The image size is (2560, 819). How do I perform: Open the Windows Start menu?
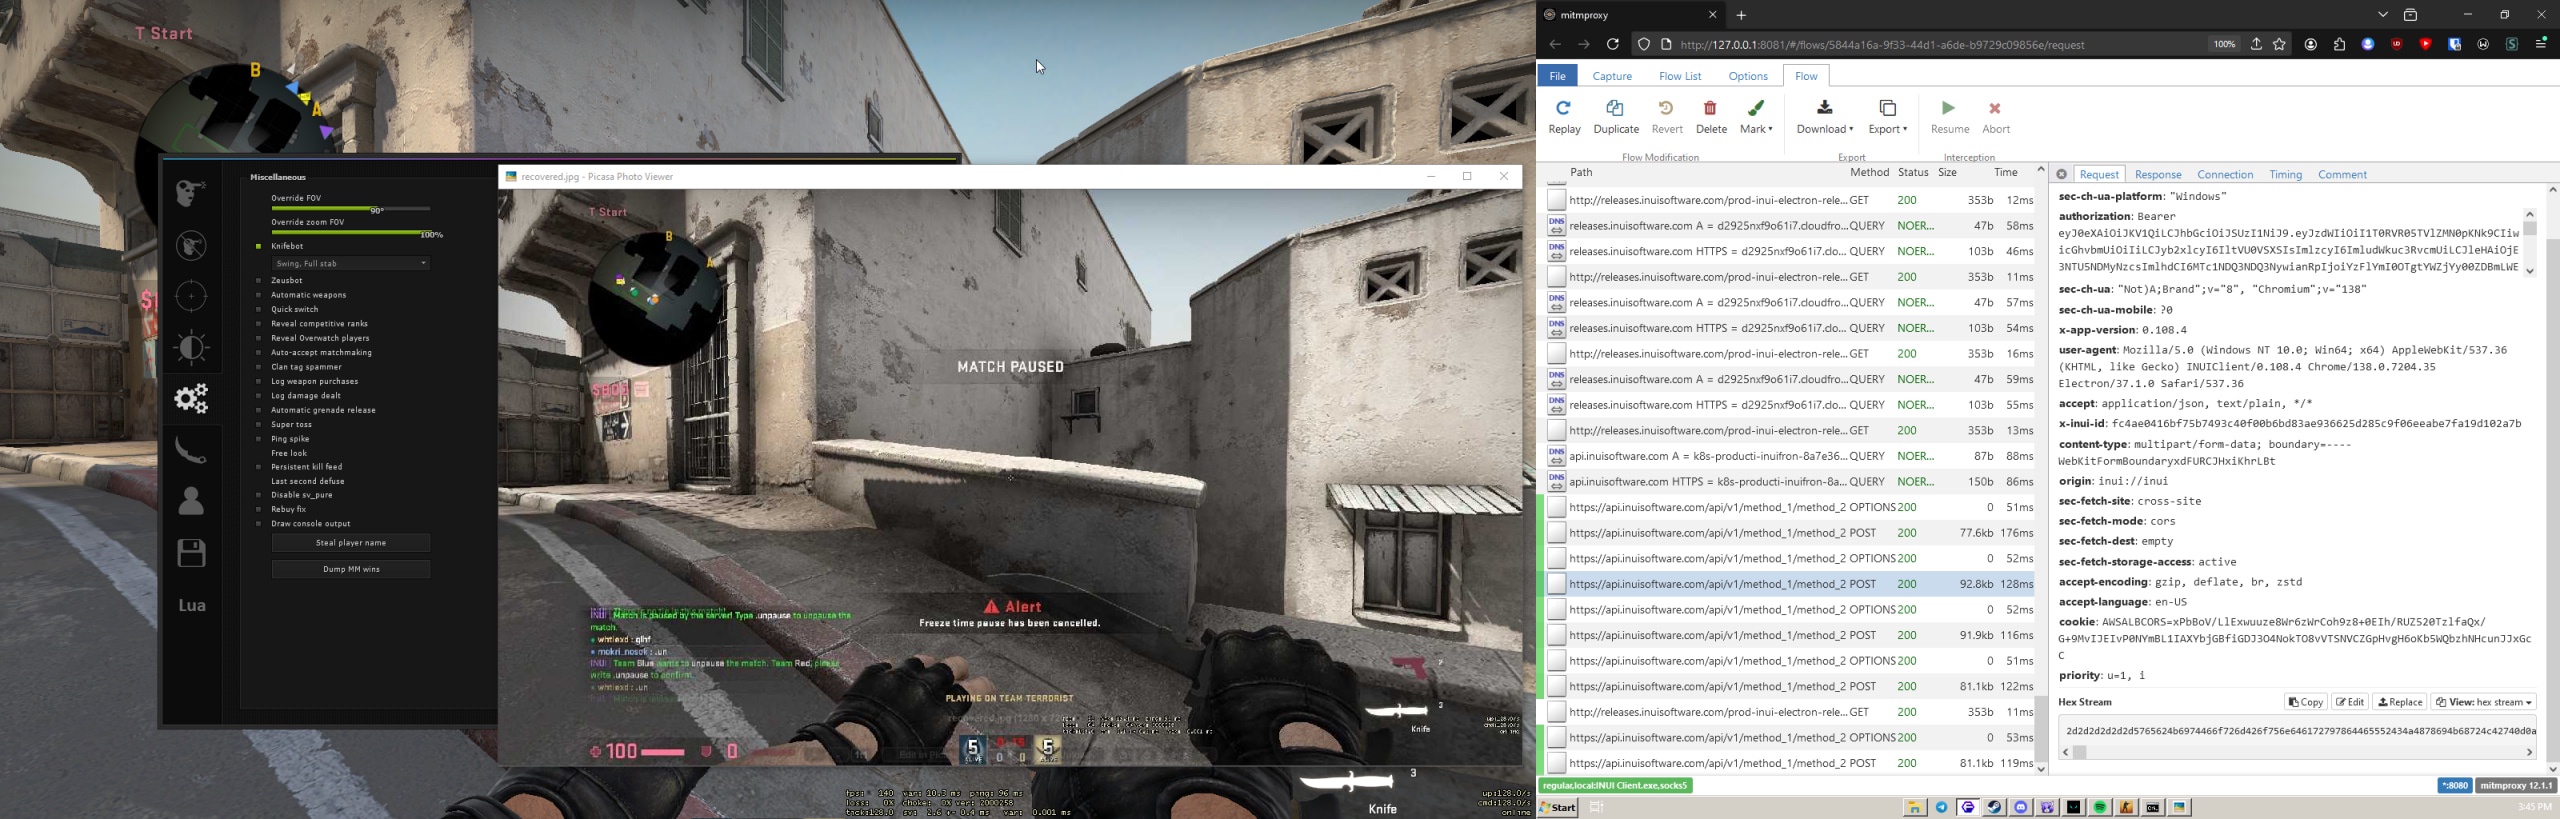[1558, 807]
